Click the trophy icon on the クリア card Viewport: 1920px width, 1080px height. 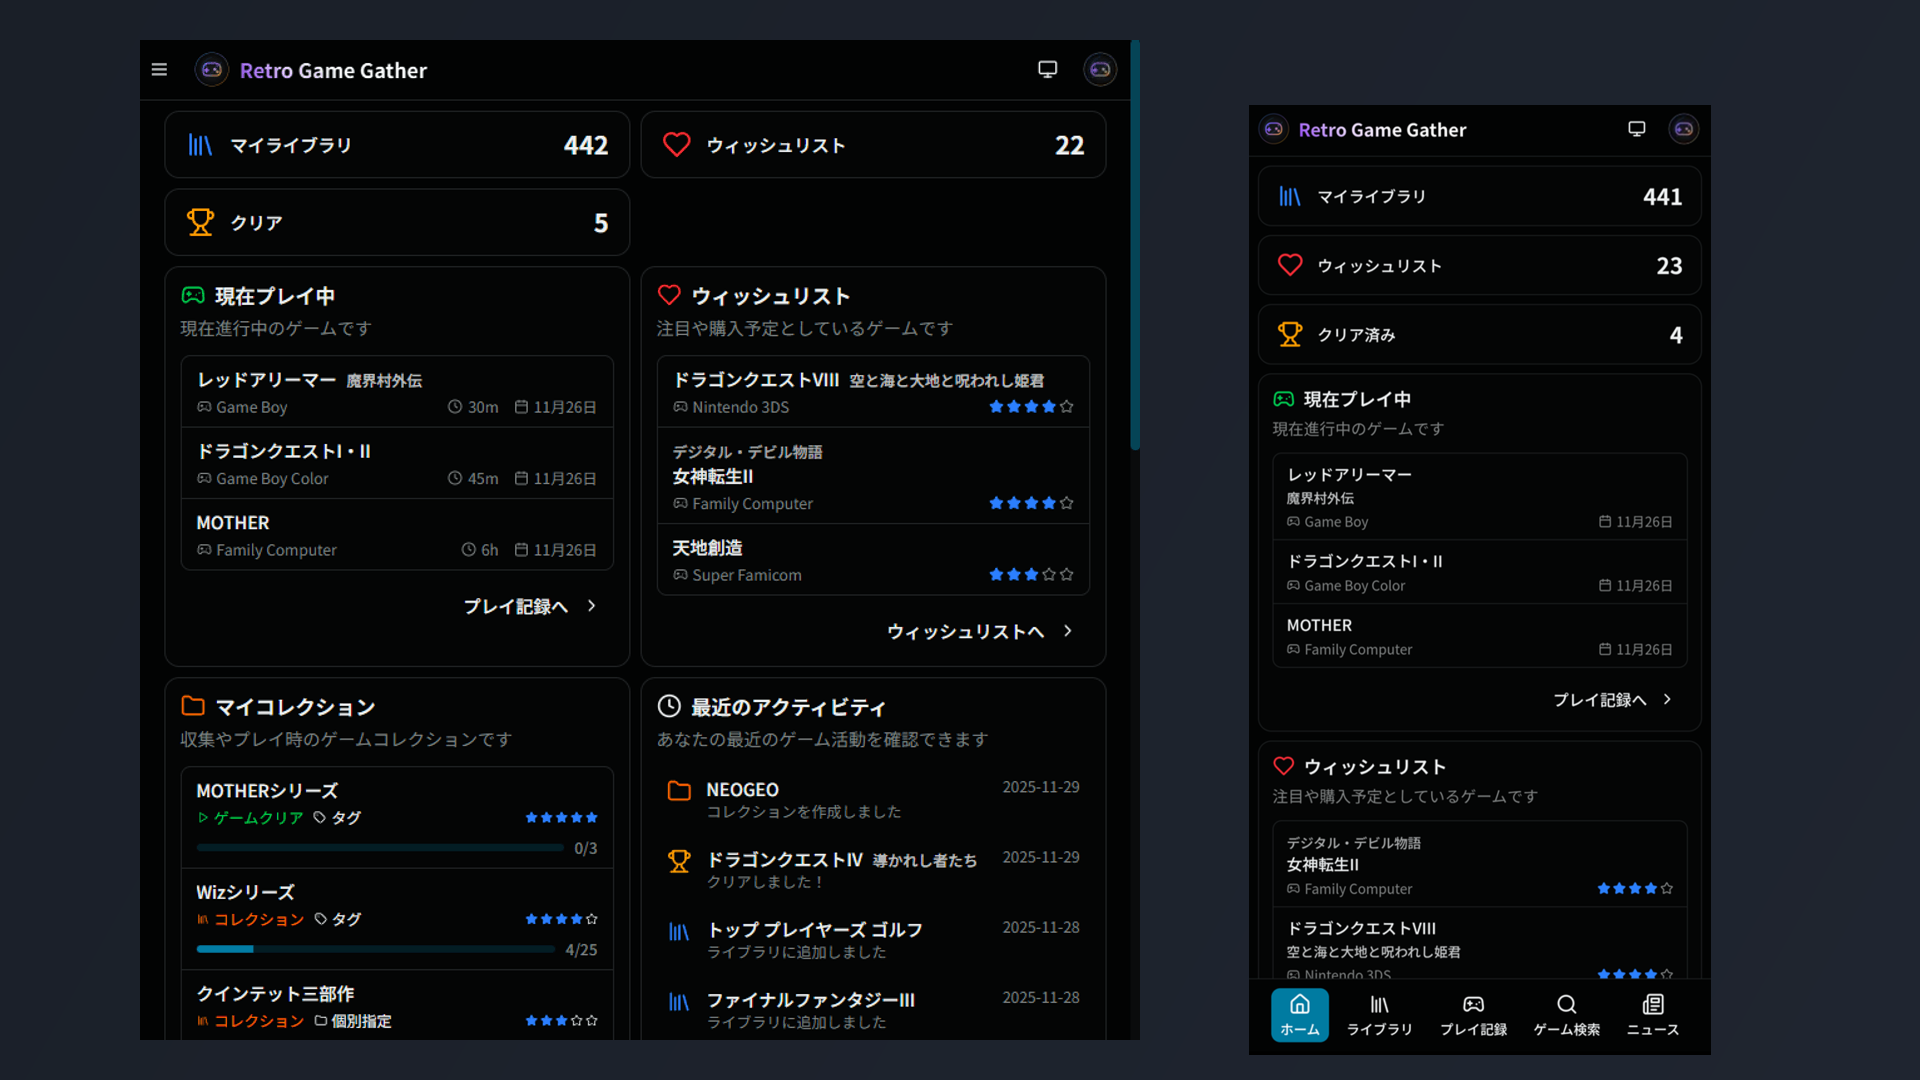pyautogui.click(x=199, y=222)
